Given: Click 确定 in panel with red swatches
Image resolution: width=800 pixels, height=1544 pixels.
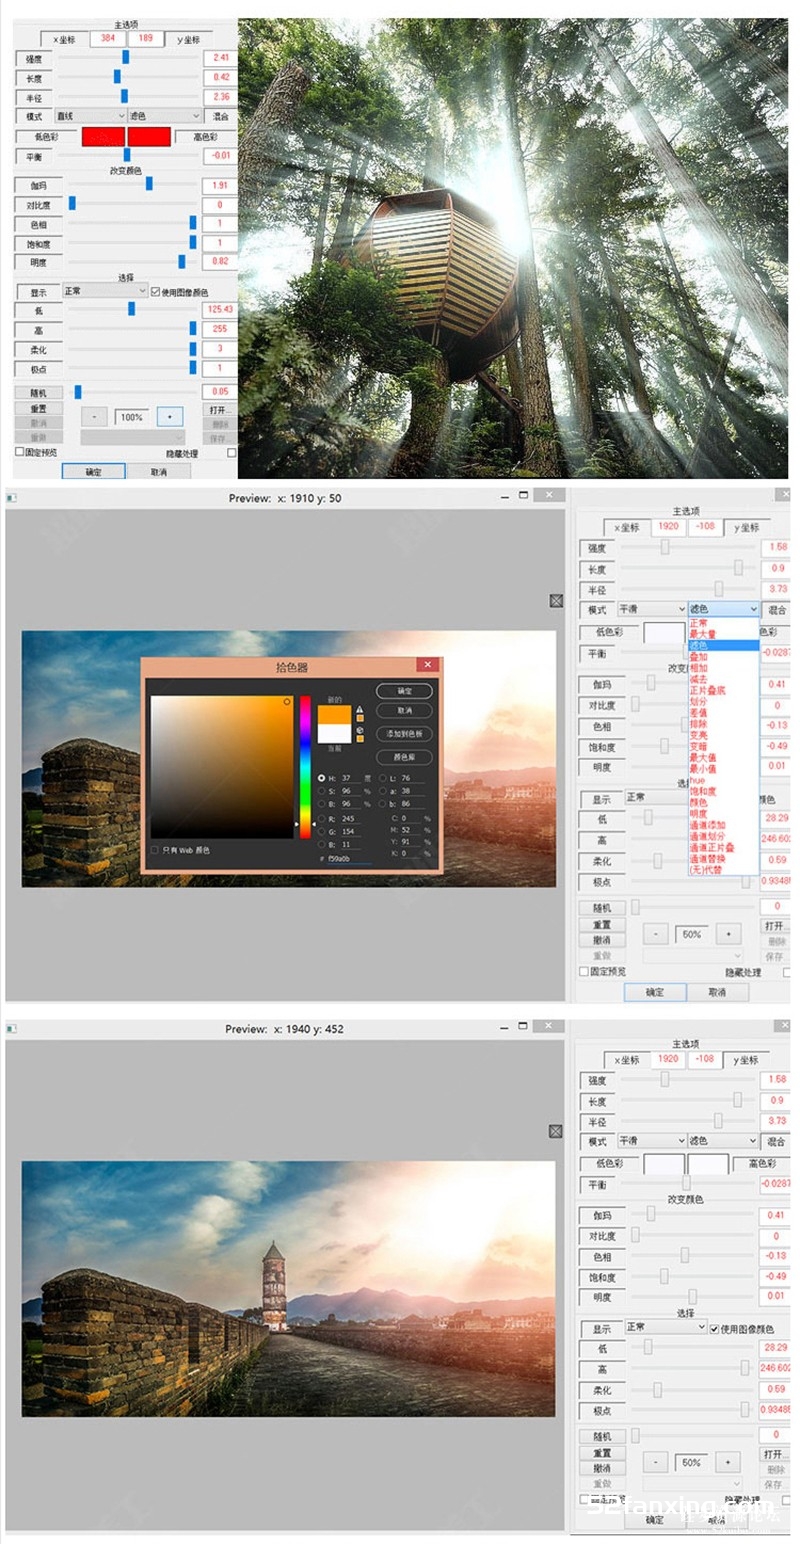Looking at the screenshot, I should (x=93, y=471).
